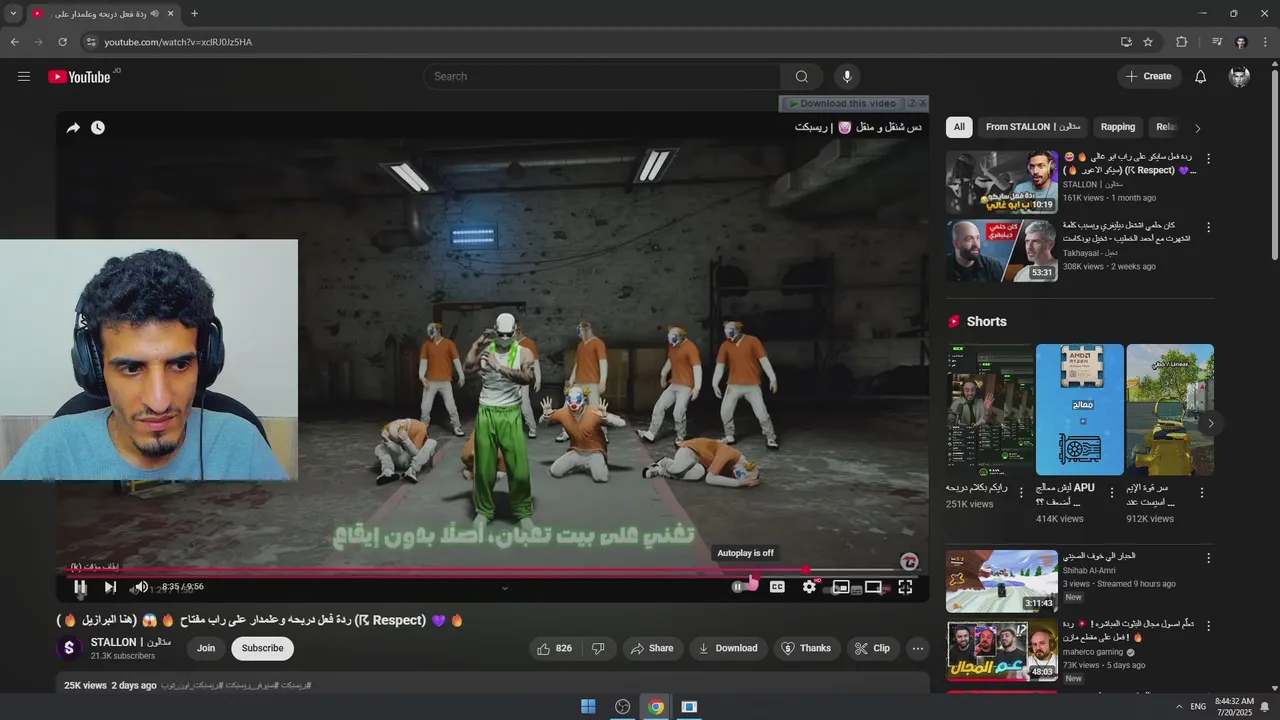Close the Download this video overlay

[922, 103]
